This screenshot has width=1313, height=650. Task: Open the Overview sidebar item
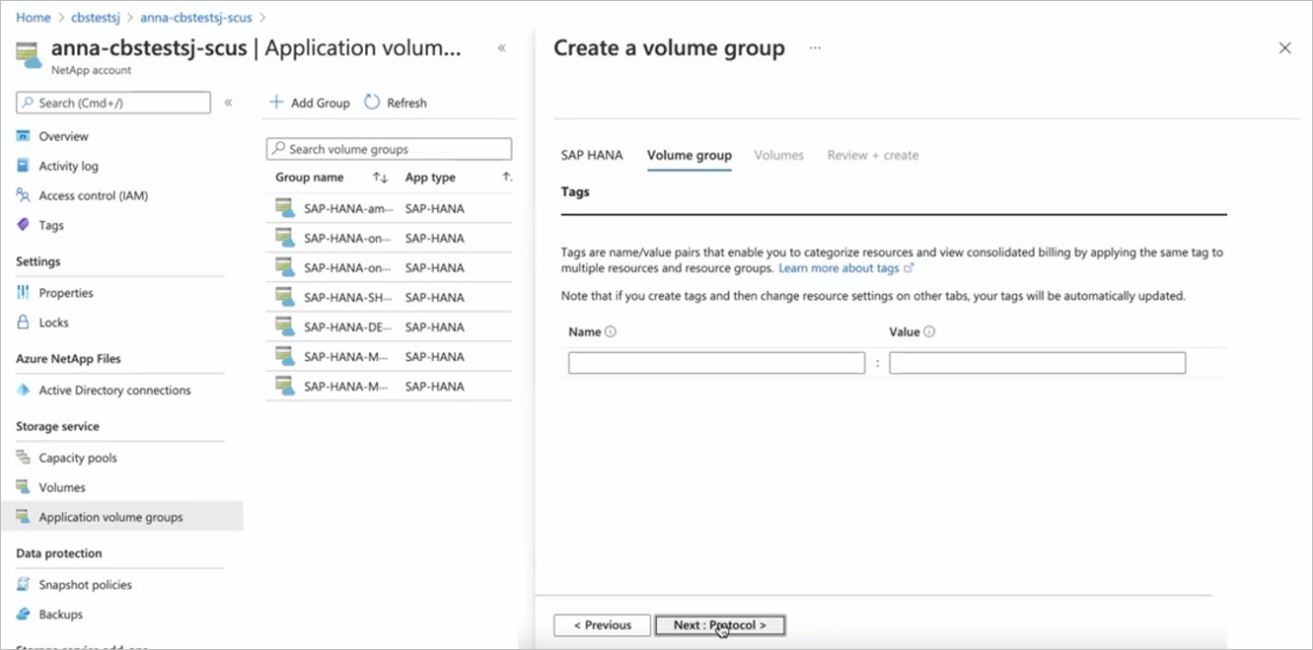point(63,136)
